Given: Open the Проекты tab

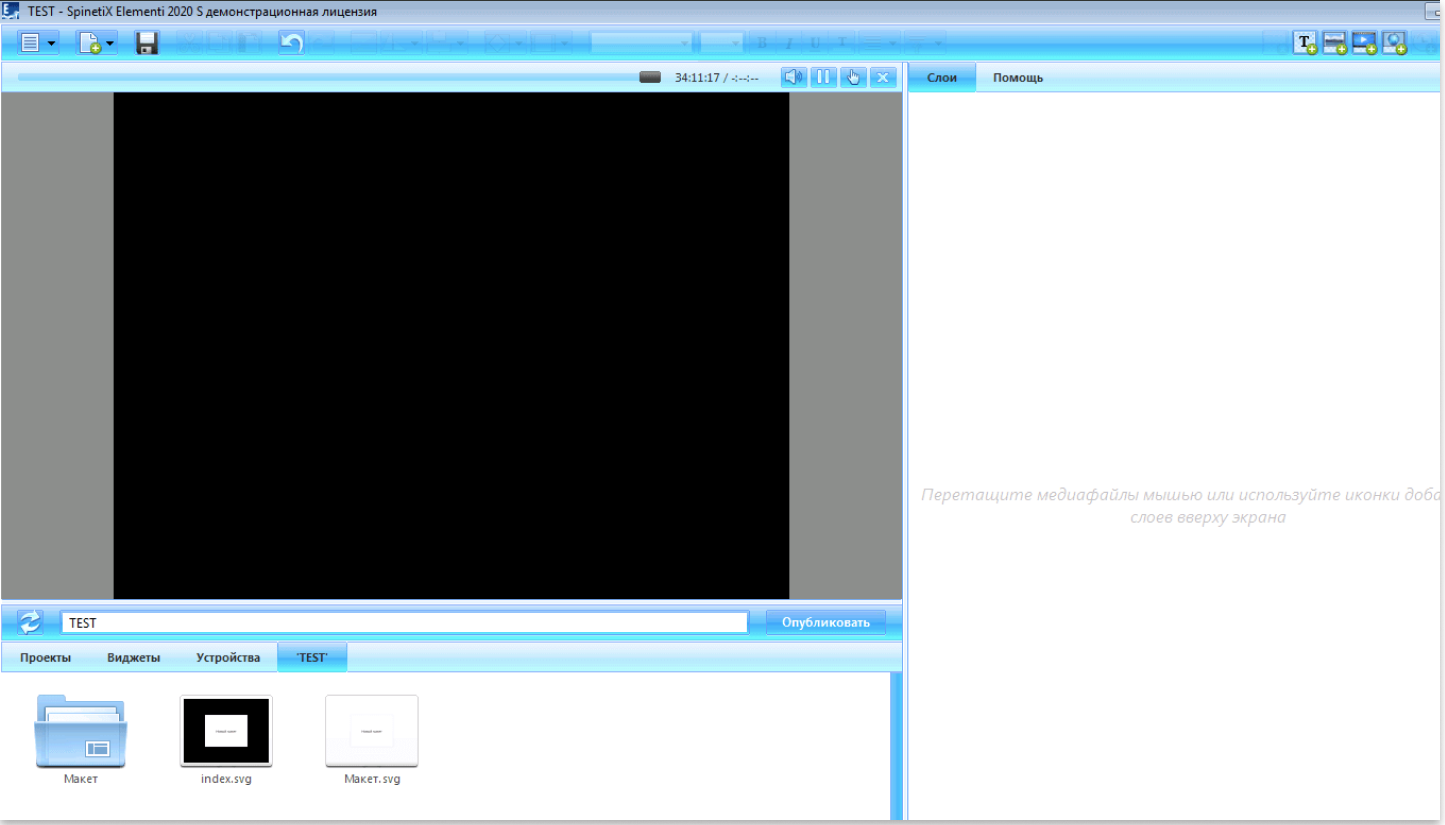Looking at the screenshot, I should [45, 657].
